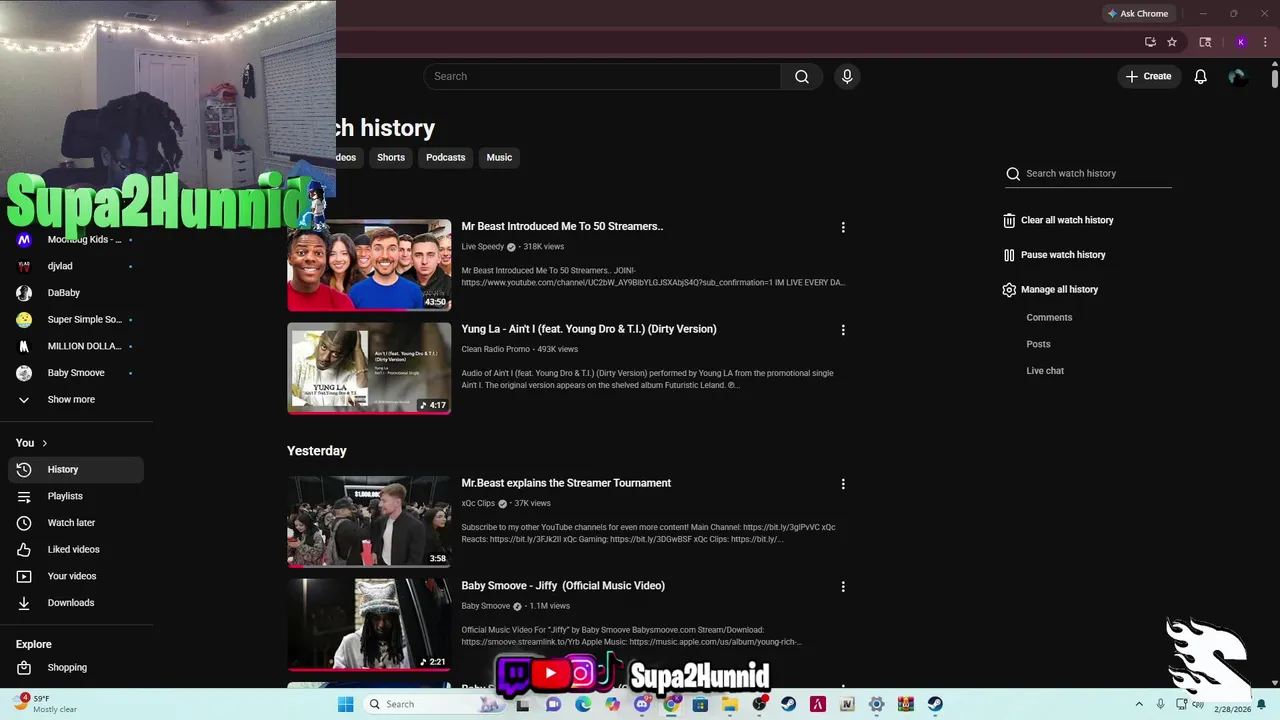Click the magnifier beside Search watch history
Viewport: 1280px width, 720px height.
[x=1013, y=173]
